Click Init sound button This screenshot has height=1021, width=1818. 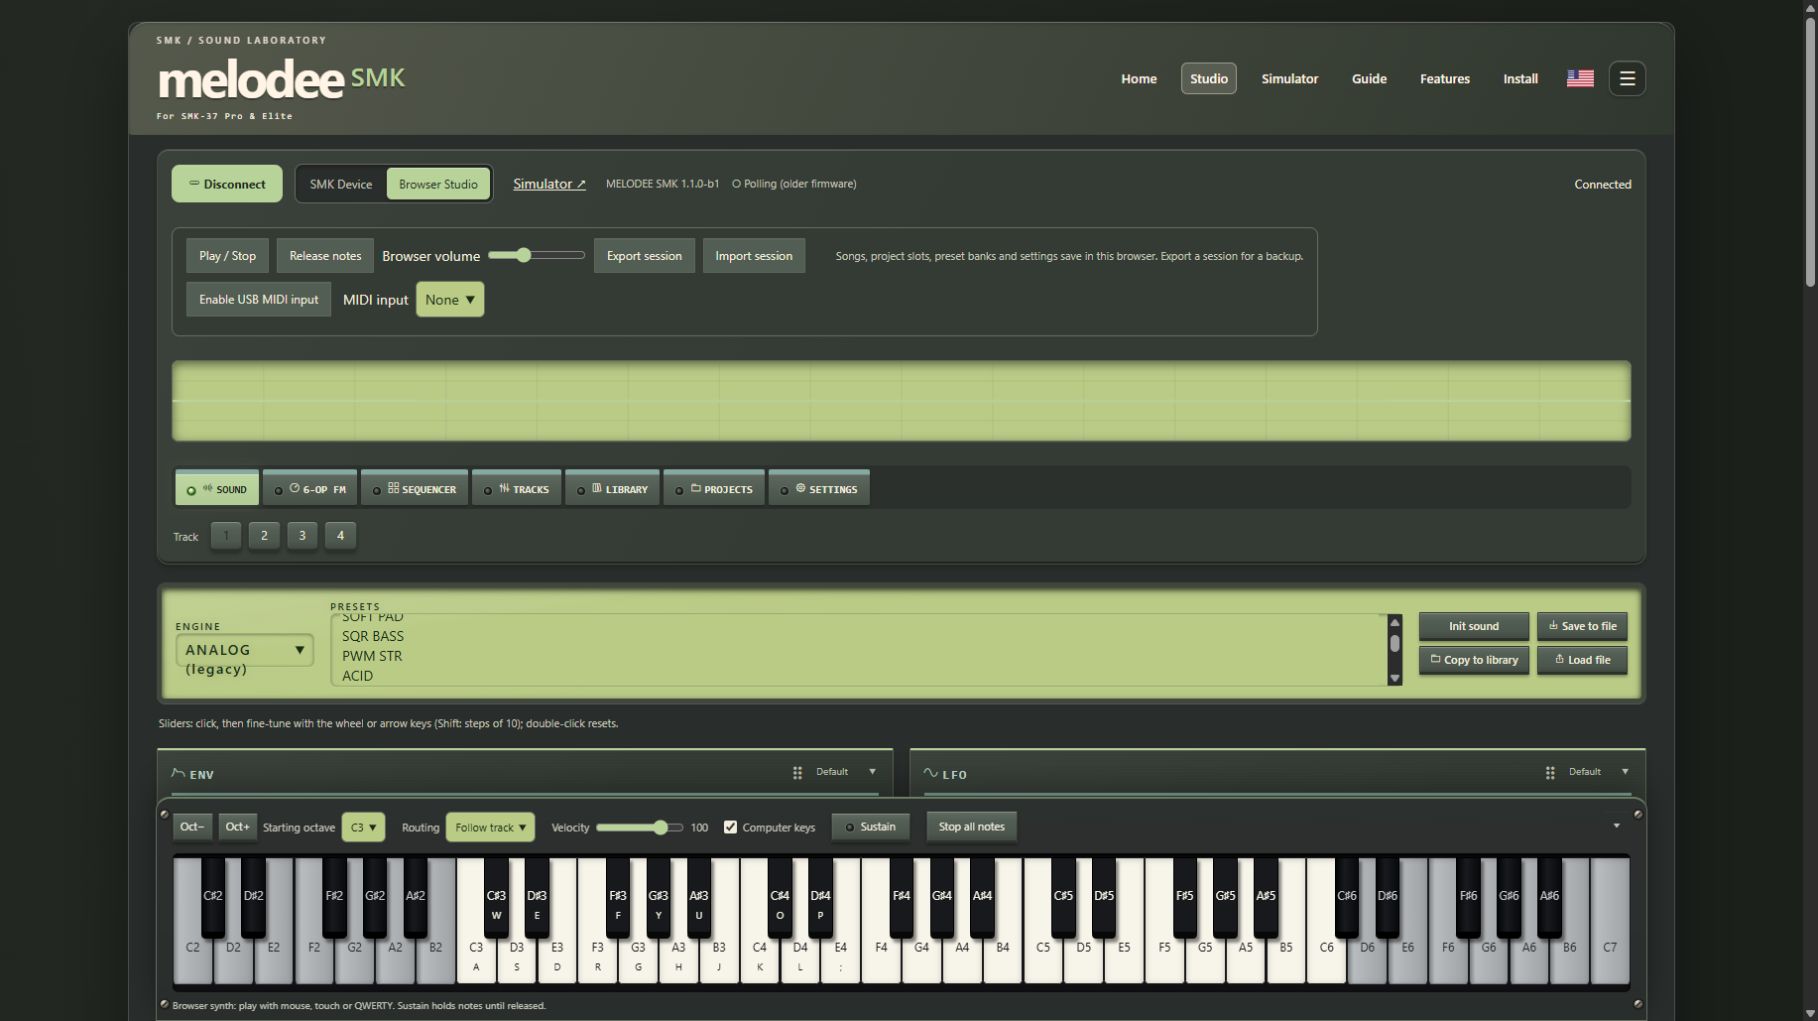pos(1473,626)
